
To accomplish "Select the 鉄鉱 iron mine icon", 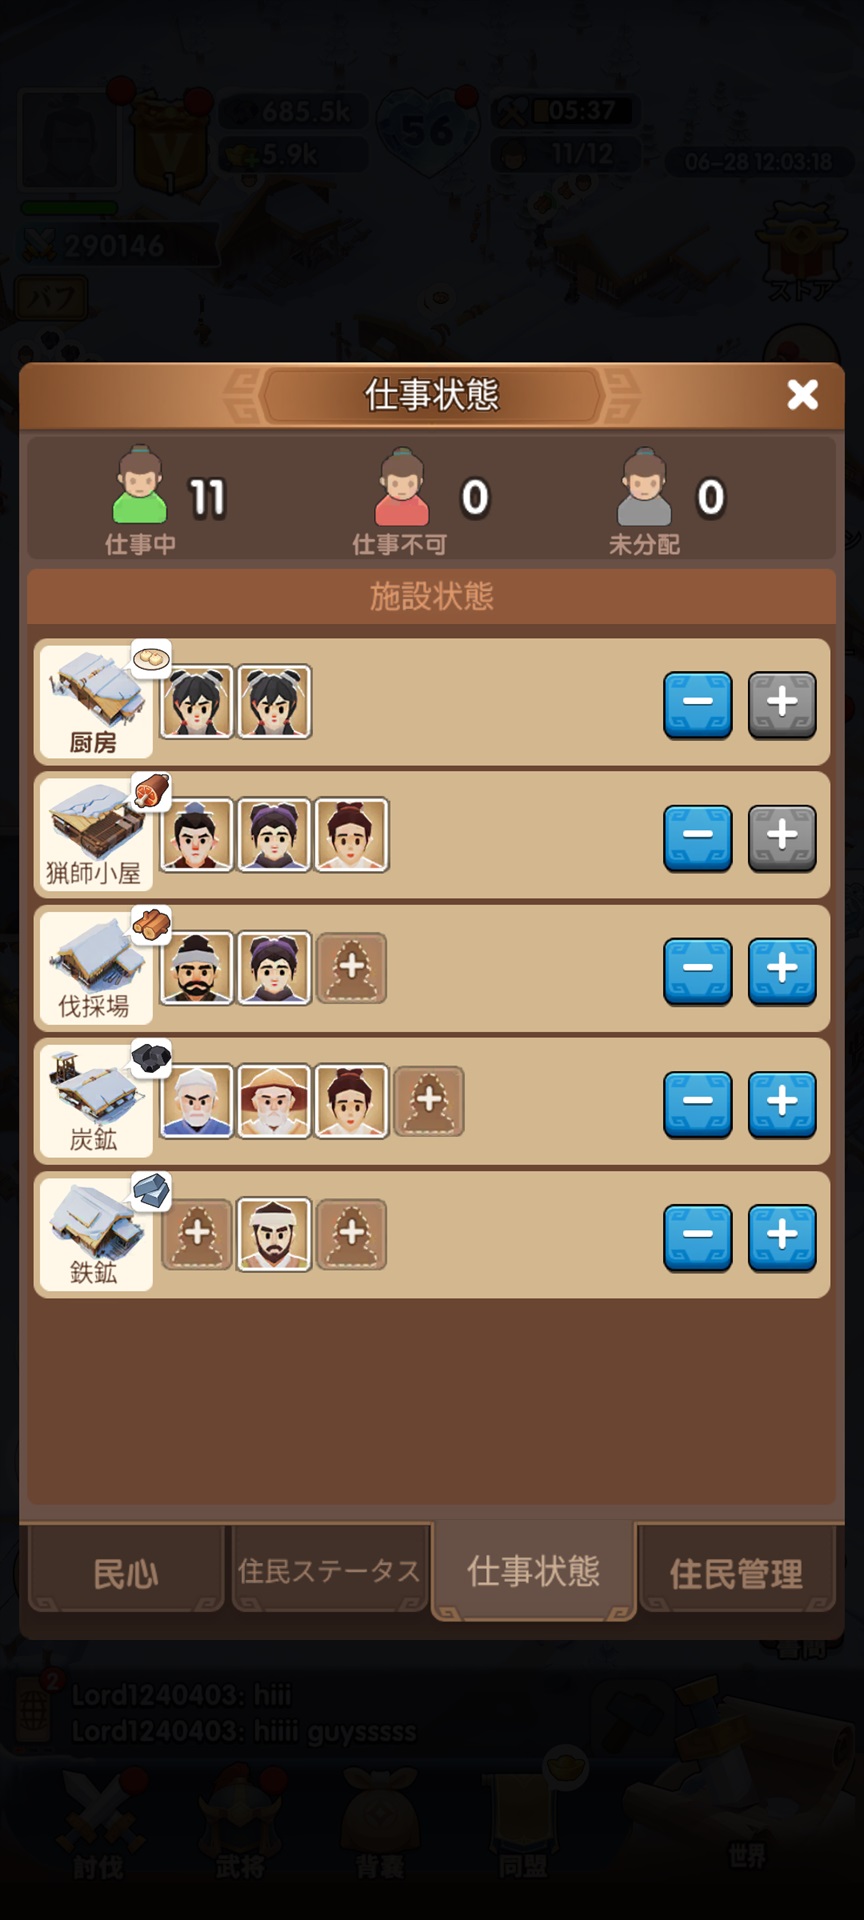I will click(95, 1233).
